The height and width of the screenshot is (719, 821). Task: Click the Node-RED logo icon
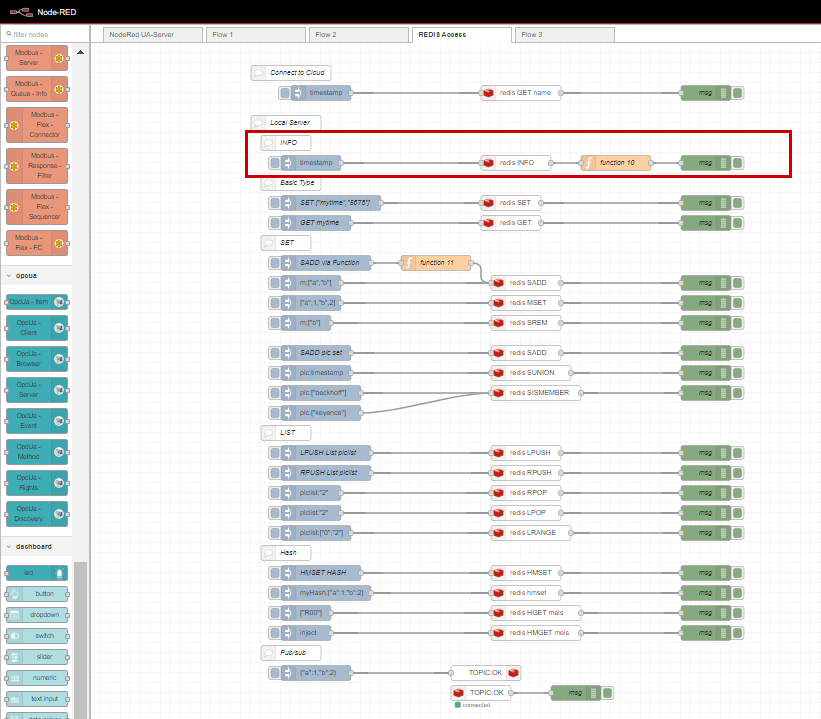click(x=21, y=12)
